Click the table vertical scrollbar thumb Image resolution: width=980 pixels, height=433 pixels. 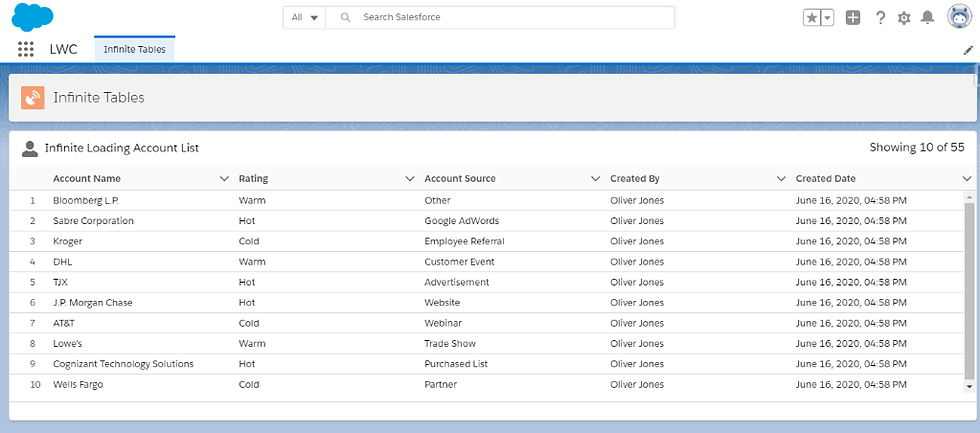(x=969, y=291)
